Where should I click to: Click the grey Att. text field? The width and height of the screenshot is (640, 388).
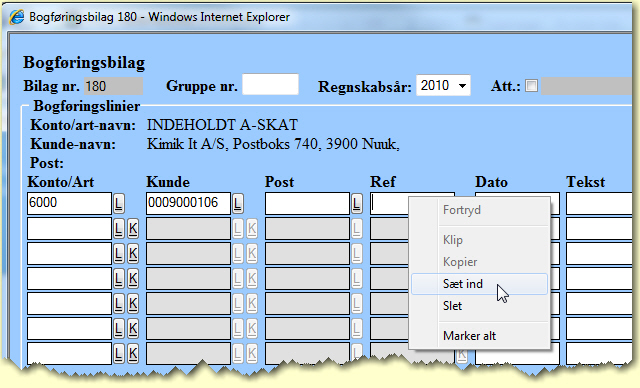pyautogui.click(x=586, y=86)
